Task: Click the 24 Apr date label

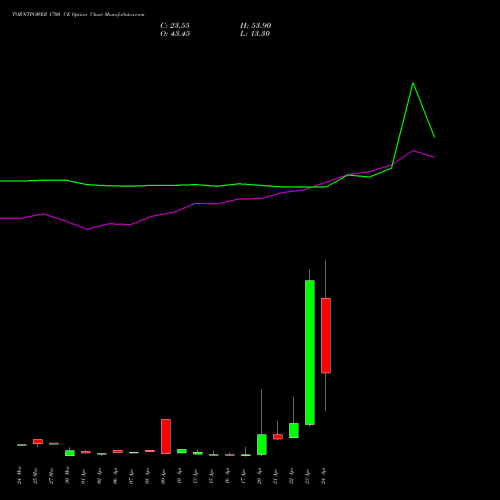Action: [323, 476]
